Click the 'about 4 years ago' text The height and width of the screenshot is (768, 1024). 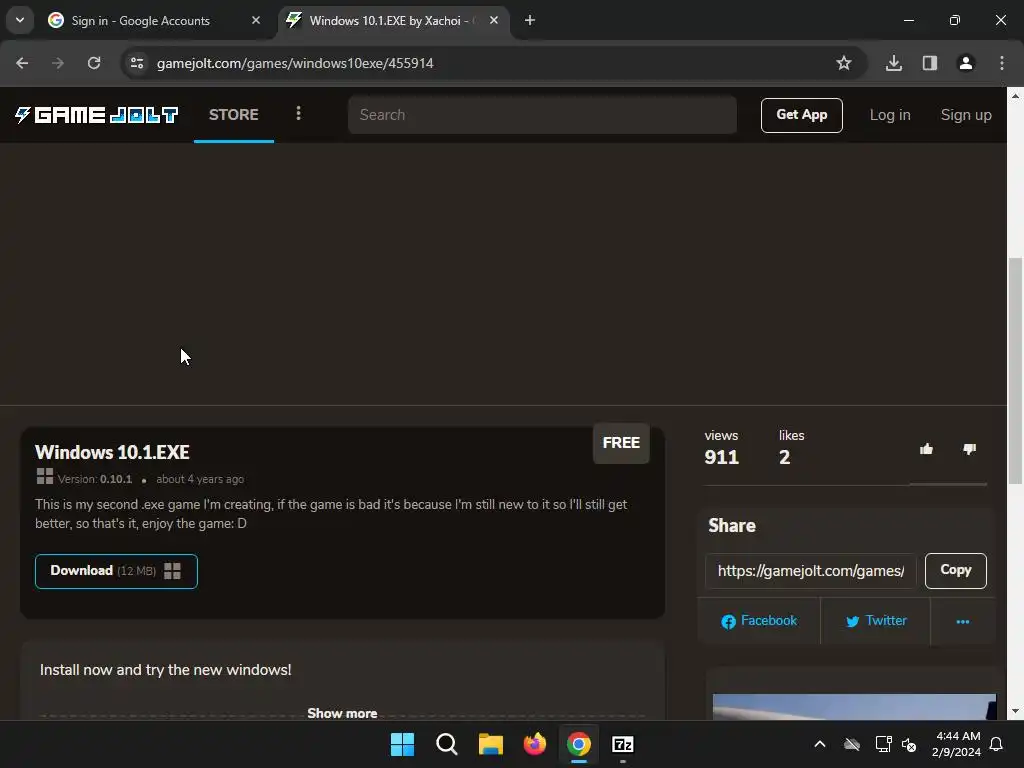tap(200, 479)
